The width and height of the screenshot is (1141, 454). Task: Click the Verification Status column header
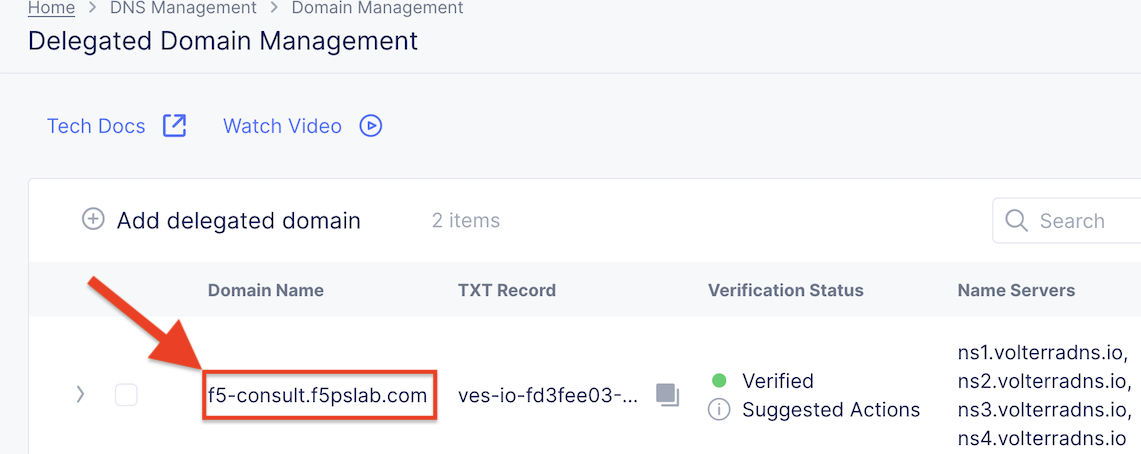(x=785, y=290)
